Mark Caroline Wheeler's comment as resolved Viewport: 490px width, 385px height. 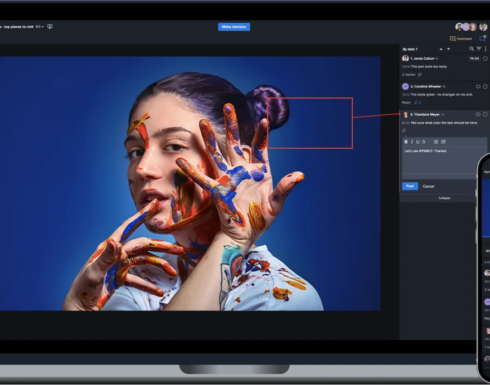point(485,87)
